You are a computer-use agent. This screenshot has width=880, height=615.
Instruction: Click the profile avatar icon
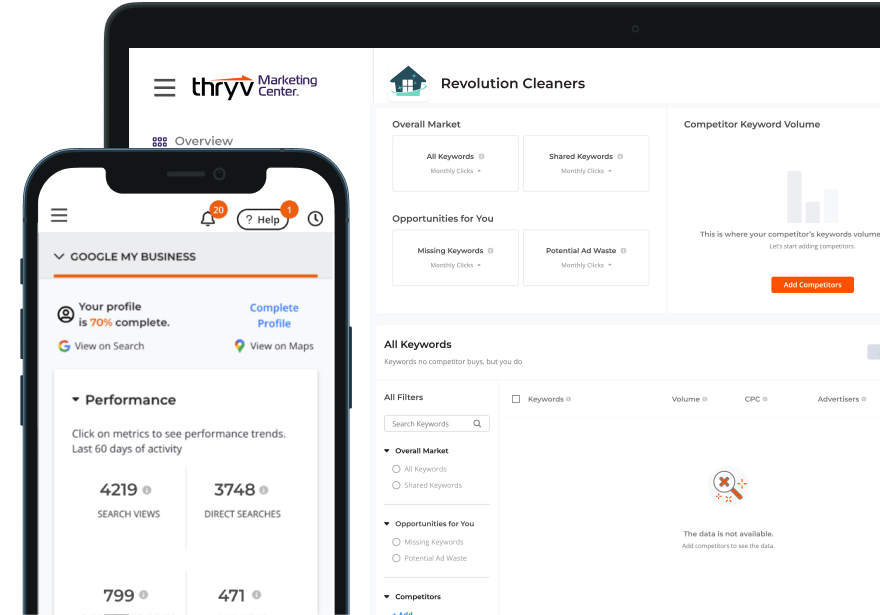coord(66,314)
